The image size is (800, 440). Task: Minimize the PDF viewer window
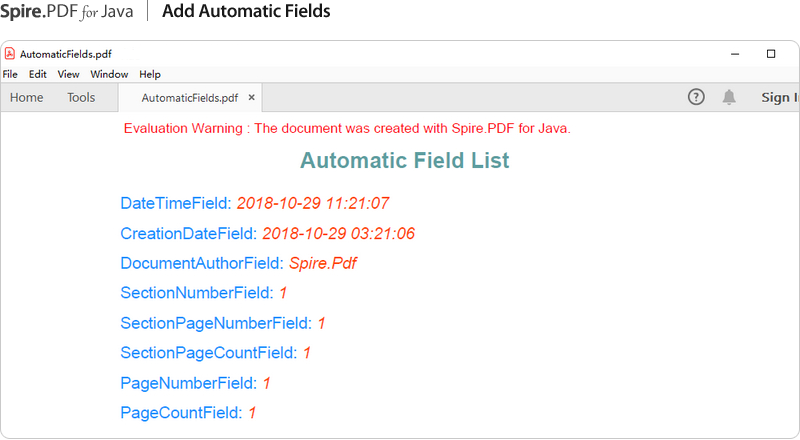coord(735,54)
